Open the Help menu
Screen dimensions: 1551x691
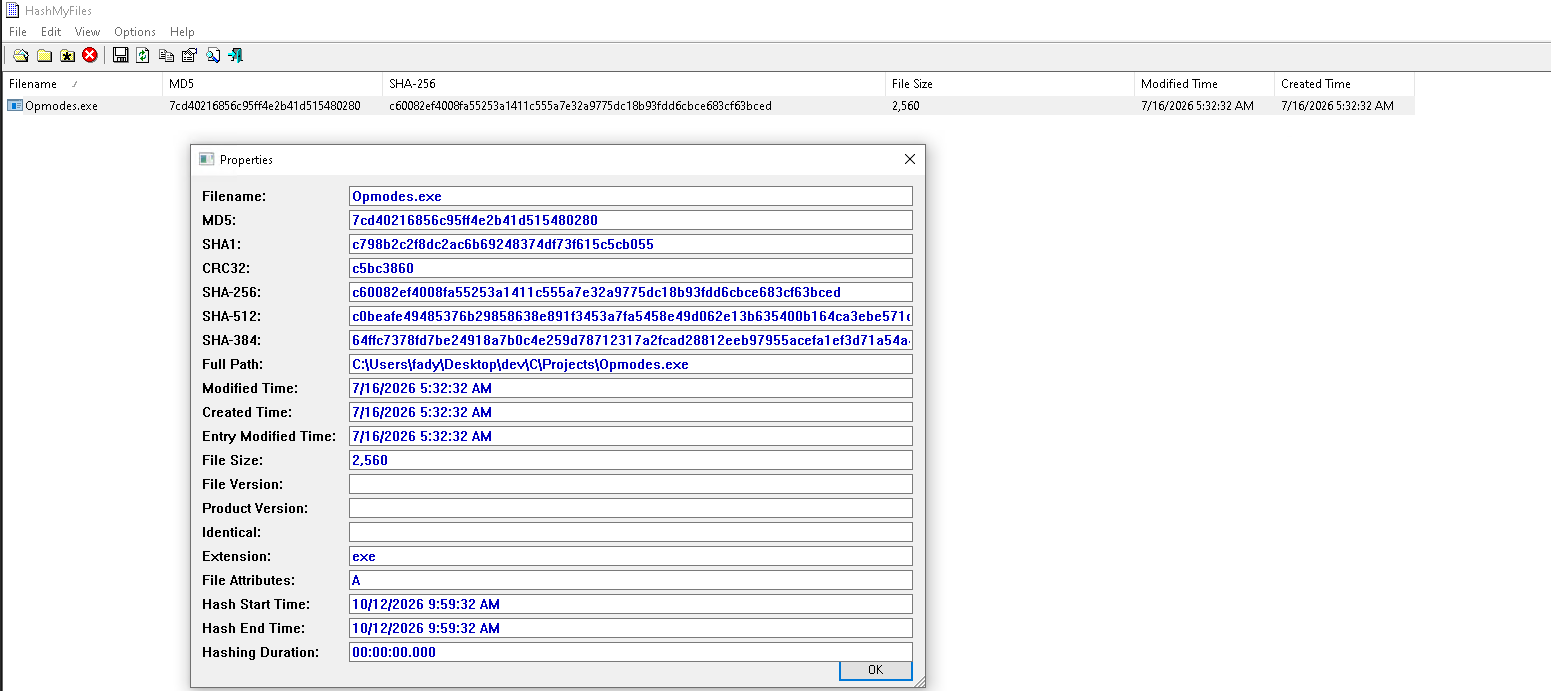coord(182,32)
